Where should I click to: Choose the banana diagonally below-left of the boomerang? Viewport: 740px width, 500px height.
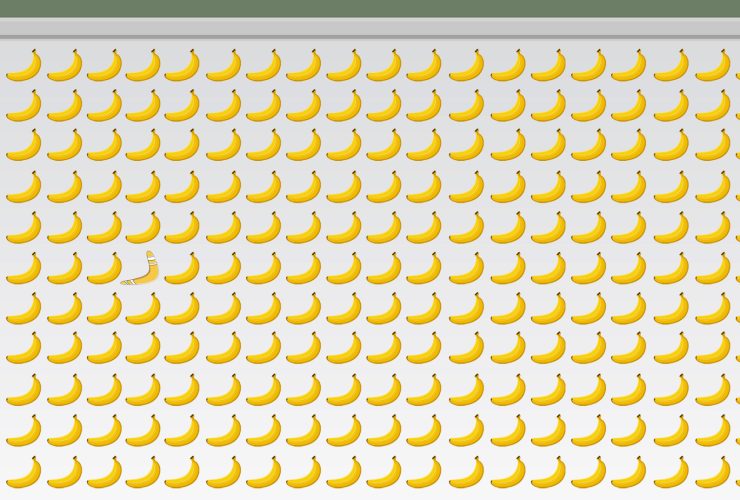tap(104, 308)
